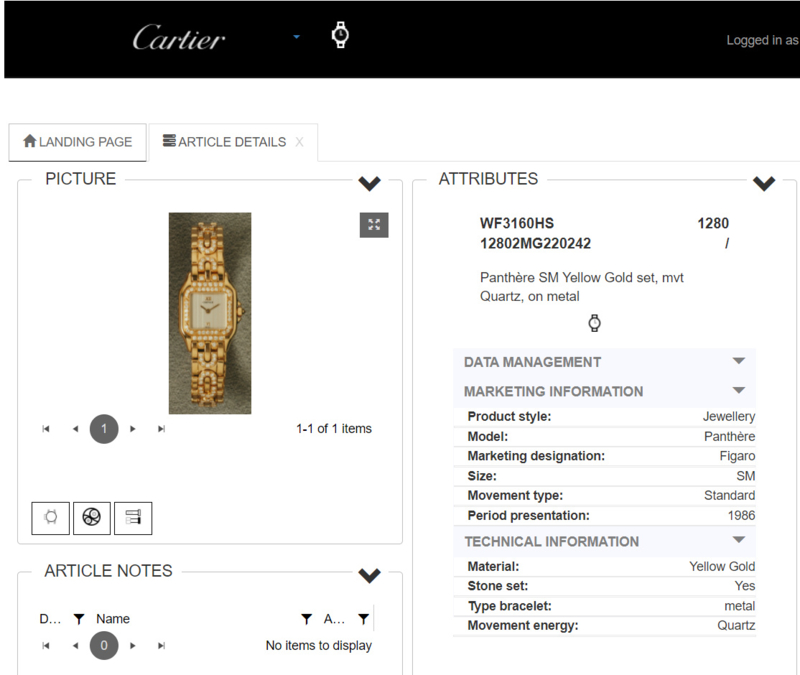Click the small watch icon in Attributes
The width and height of the screenshot is (800, 675).
tap(594, 323)
